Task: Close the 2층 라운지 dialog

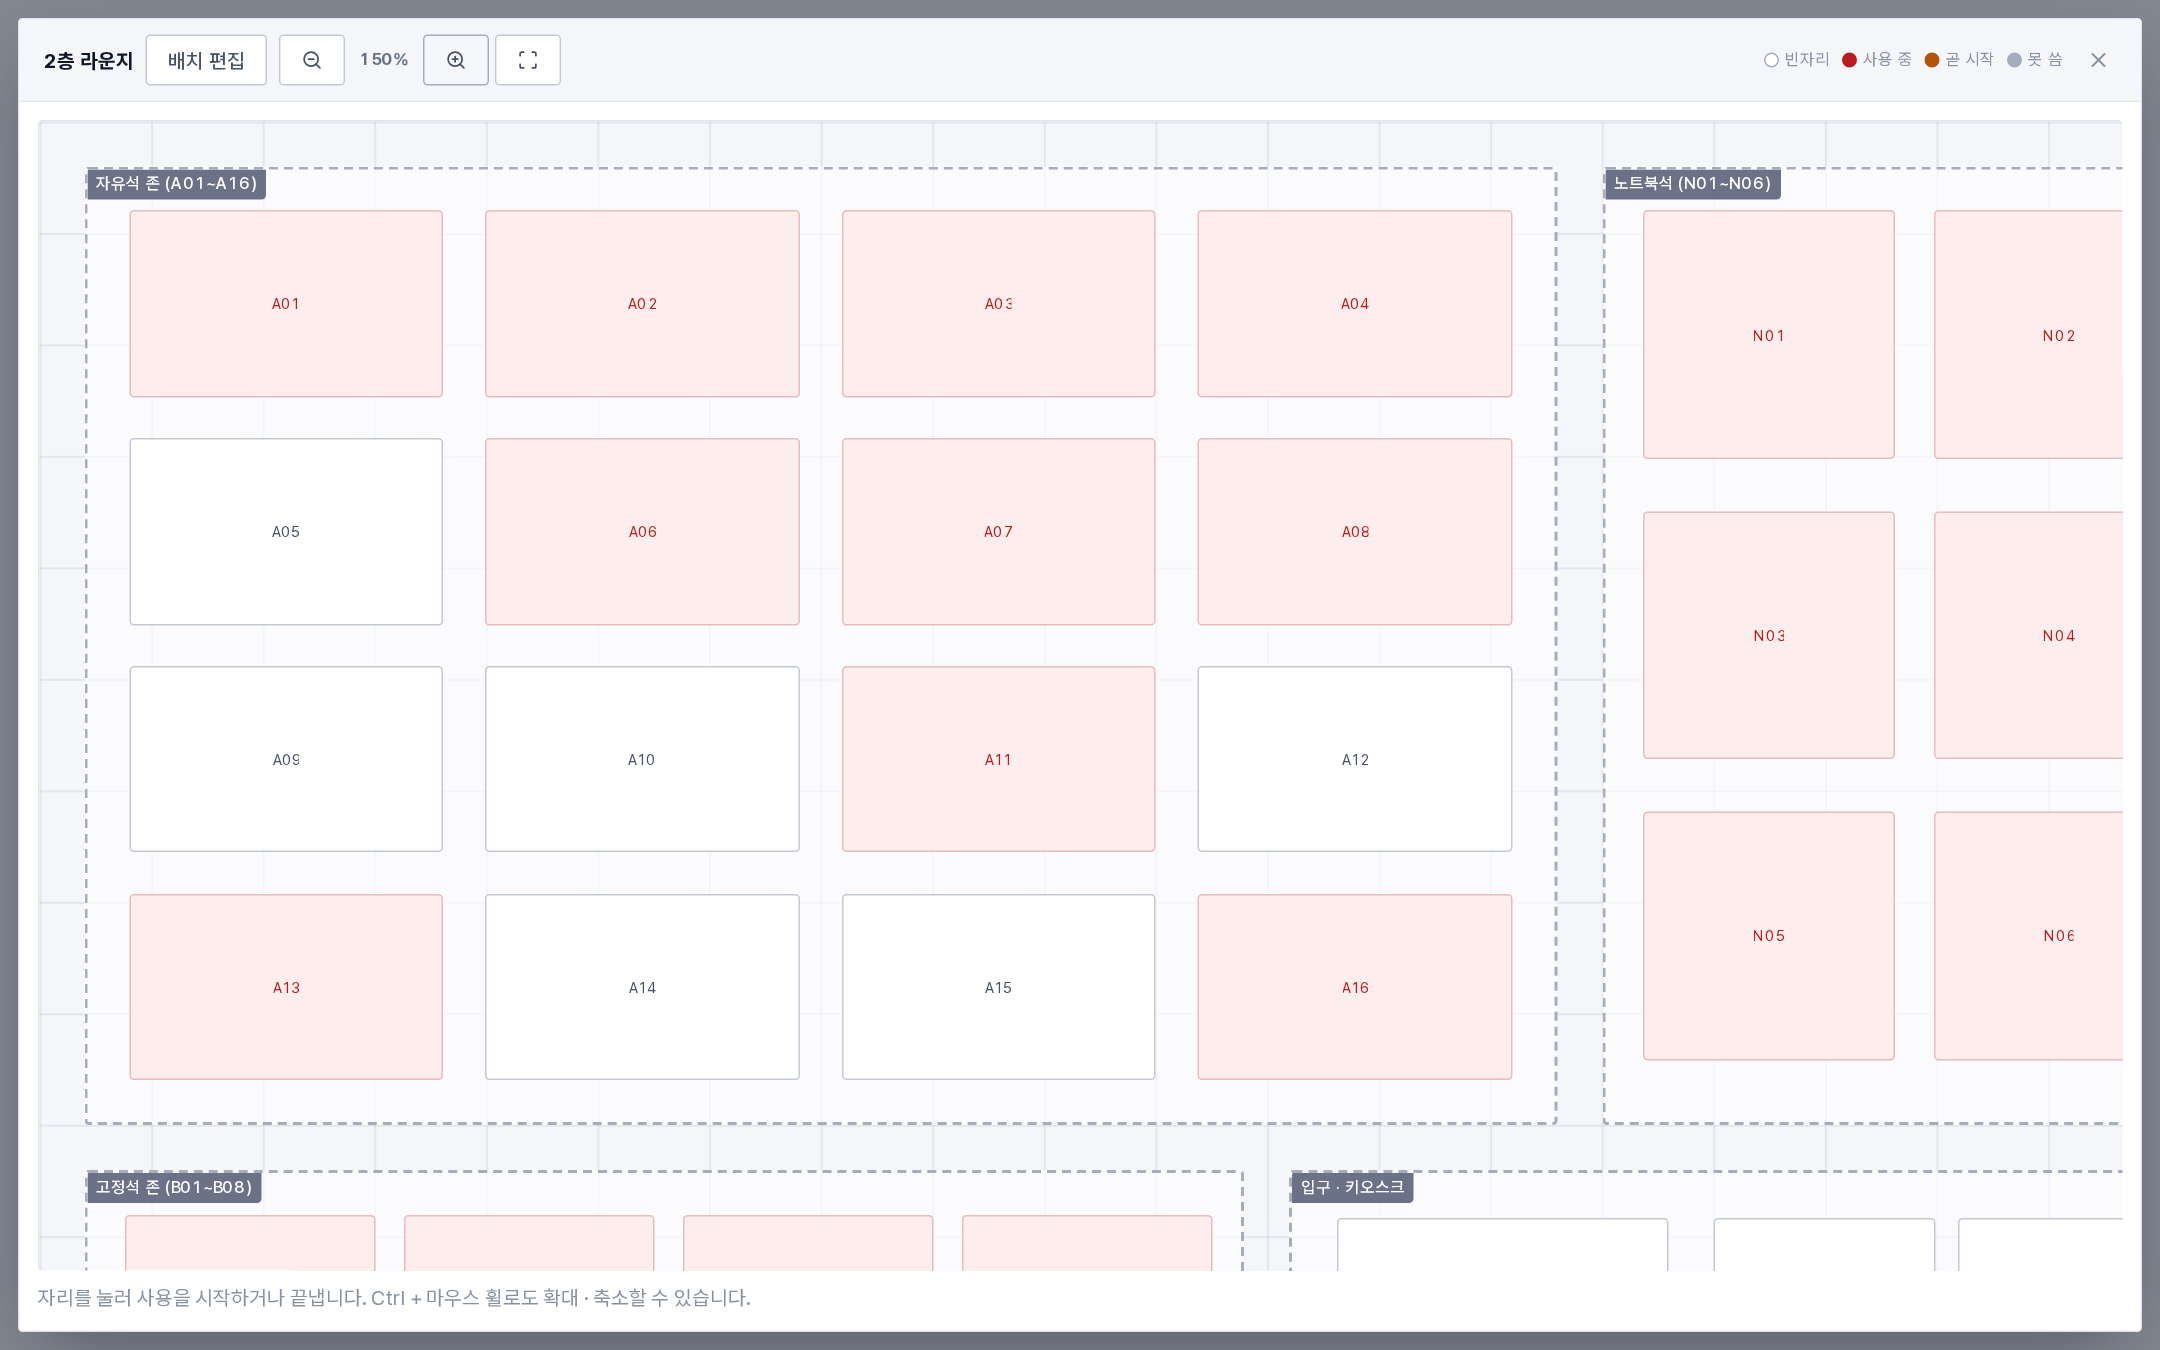Action: pos(2098,60)
